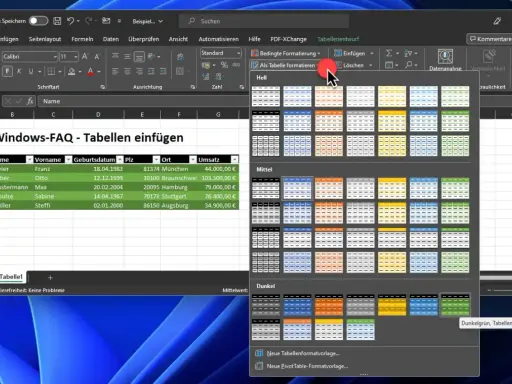
Task: Select the dark green Dunkel table style
Action: point(455,305)
